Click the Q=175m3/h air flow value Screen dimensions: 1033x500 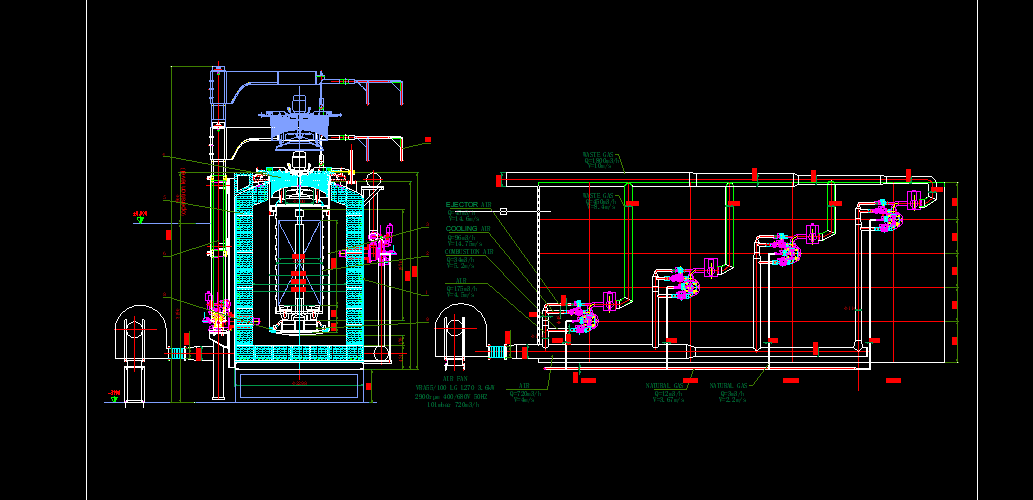pyautogui.click(x=462, y=288)
